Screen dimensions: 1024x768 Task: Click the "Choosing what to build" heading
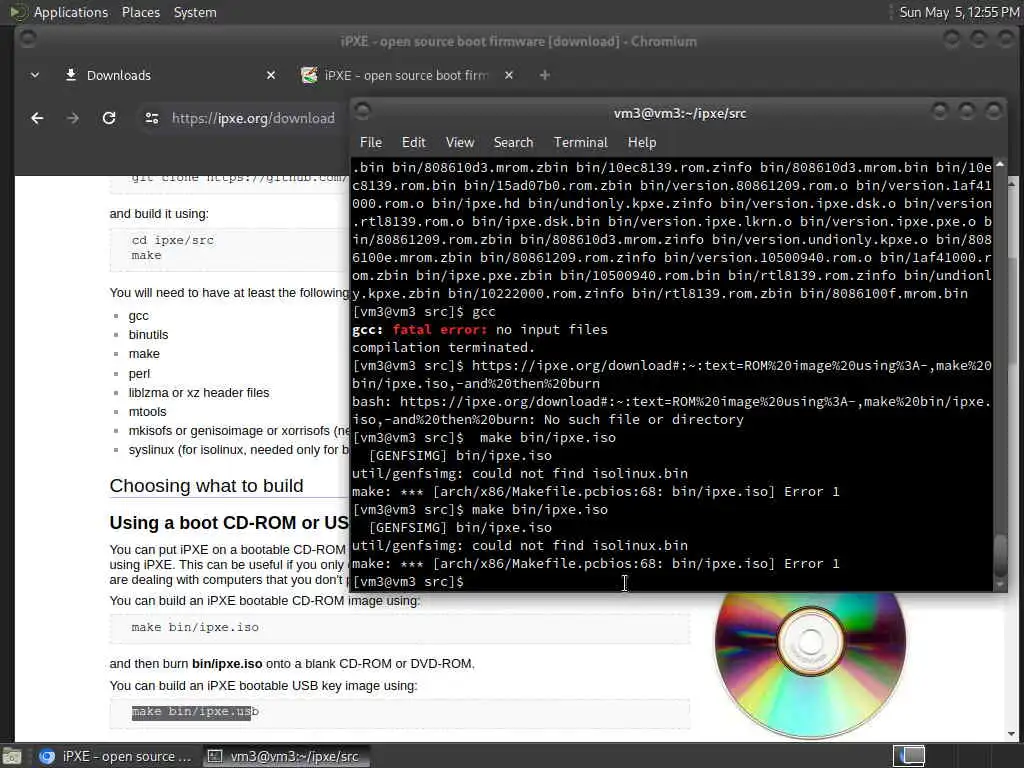[206, 486]
